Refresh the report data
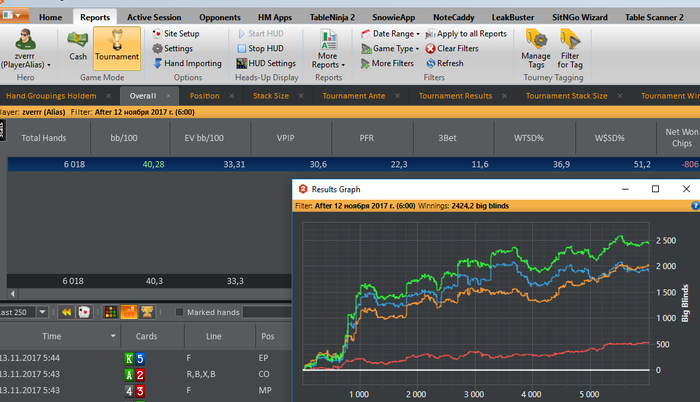Viewport: 700px width, 402px height. point(445,63)
